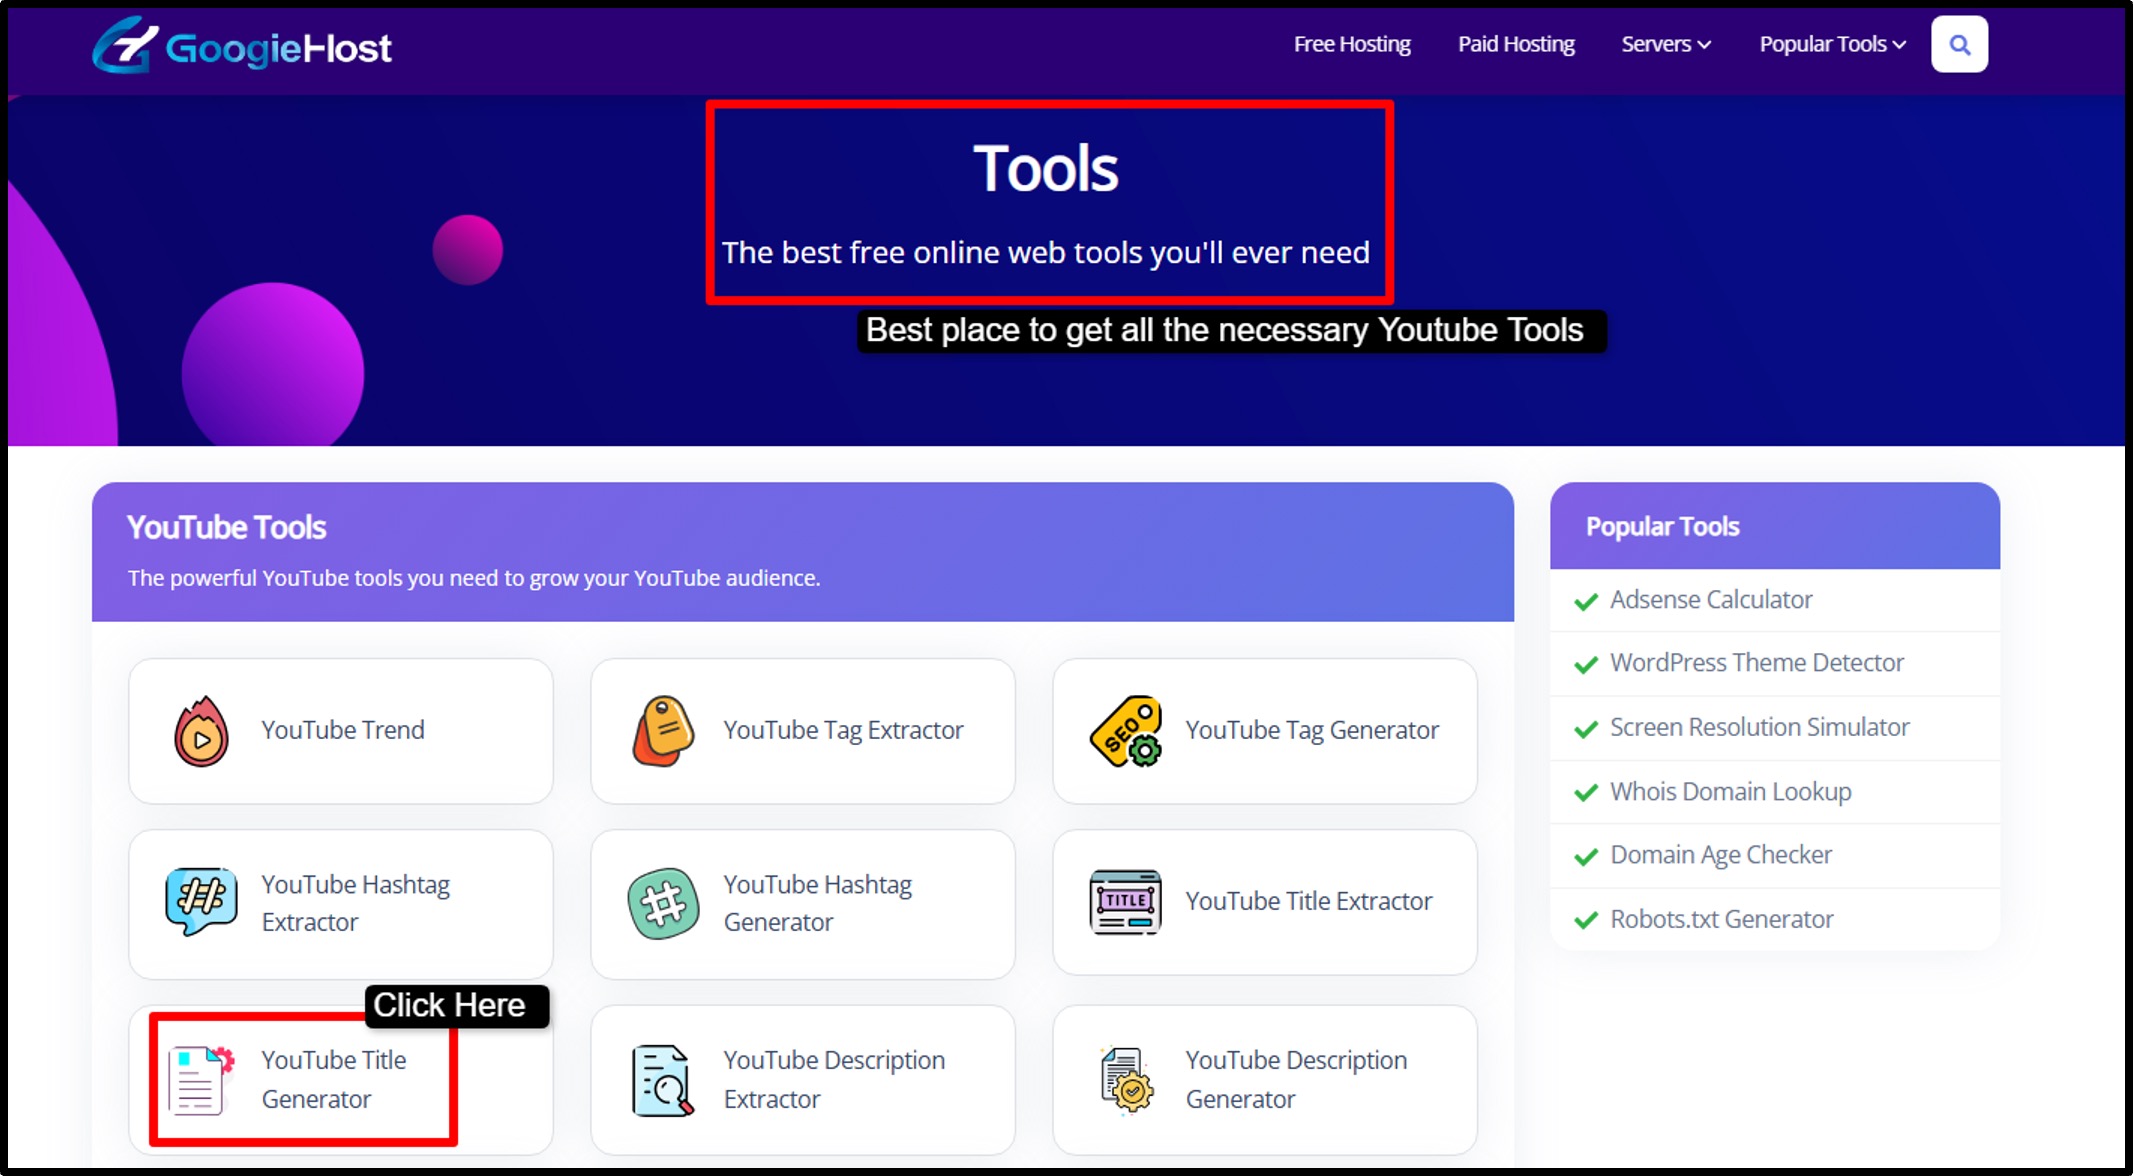
Task: Select Whois Domain Lookup in sidebar
Action: pos(1730,792)
